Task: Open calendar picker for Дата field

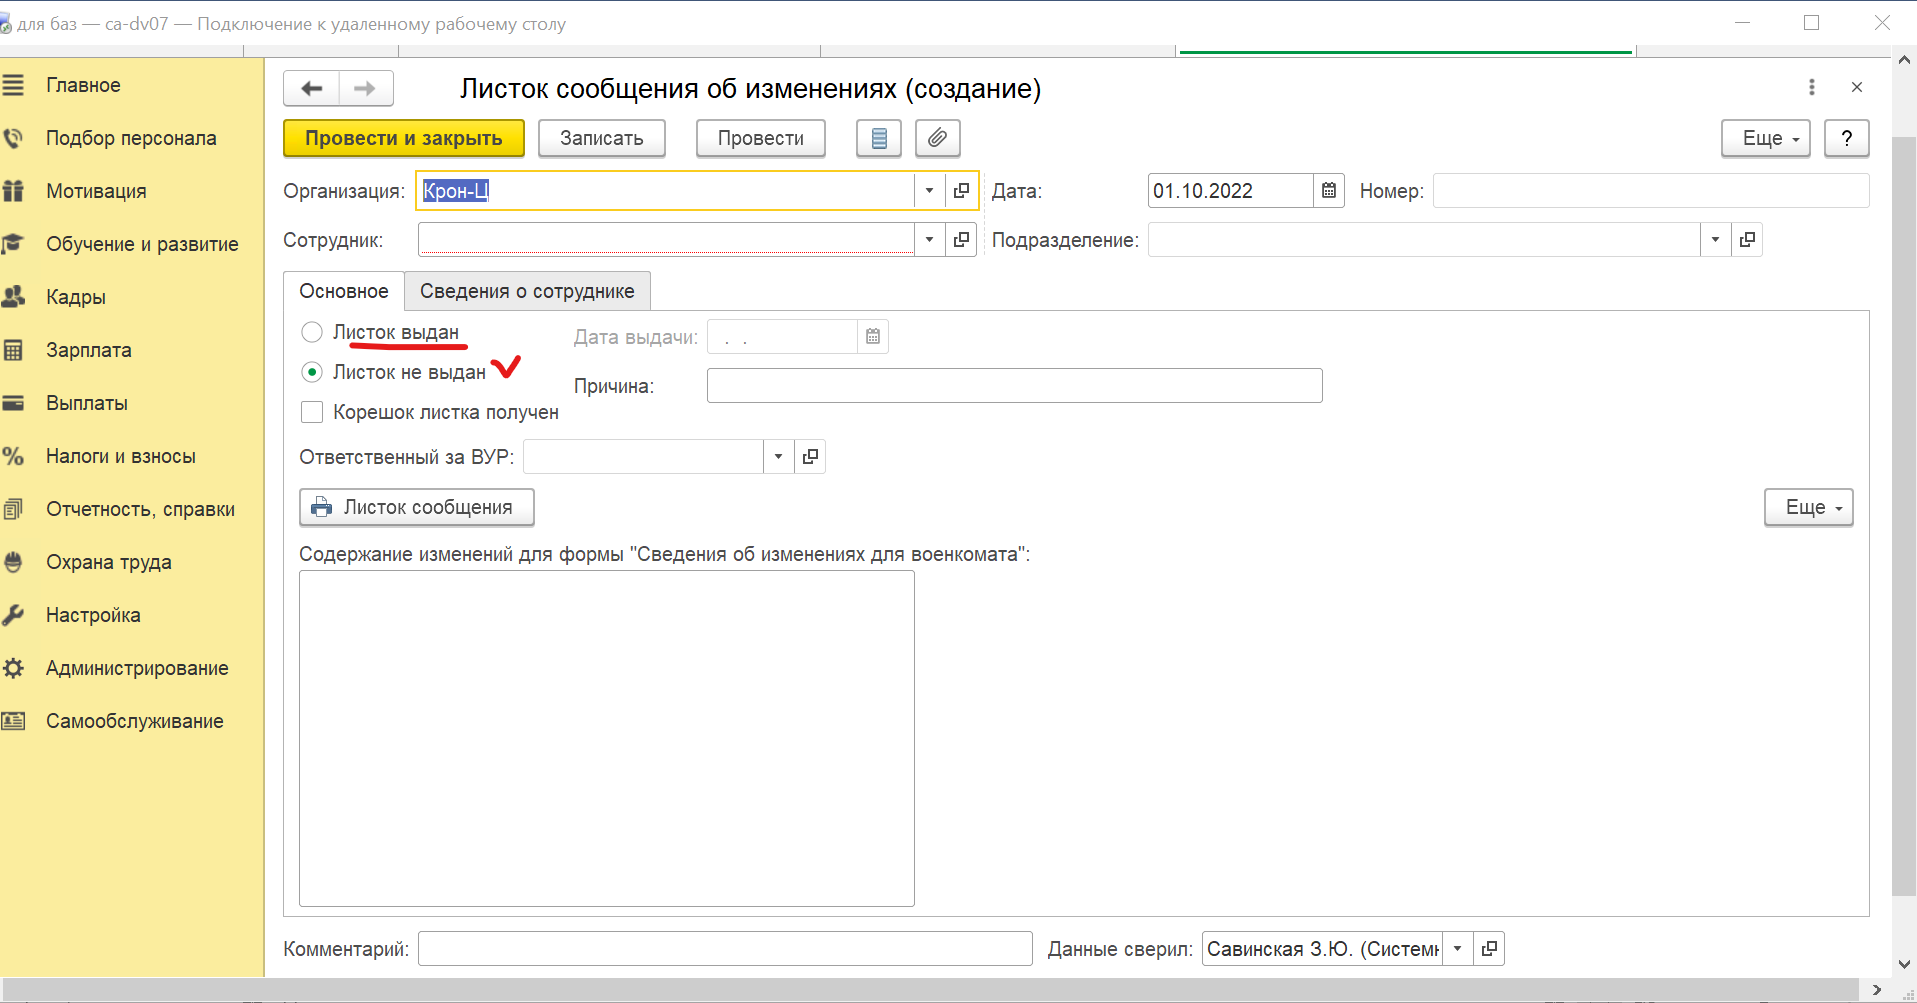Action: point(1329,191)
